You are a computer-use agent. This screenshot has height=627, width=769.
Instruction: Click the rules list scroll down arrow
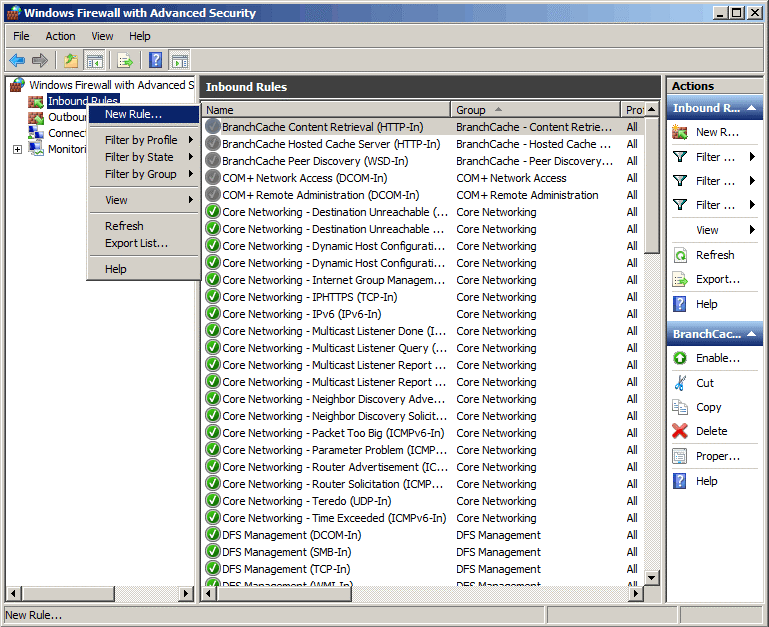(651, 578)
